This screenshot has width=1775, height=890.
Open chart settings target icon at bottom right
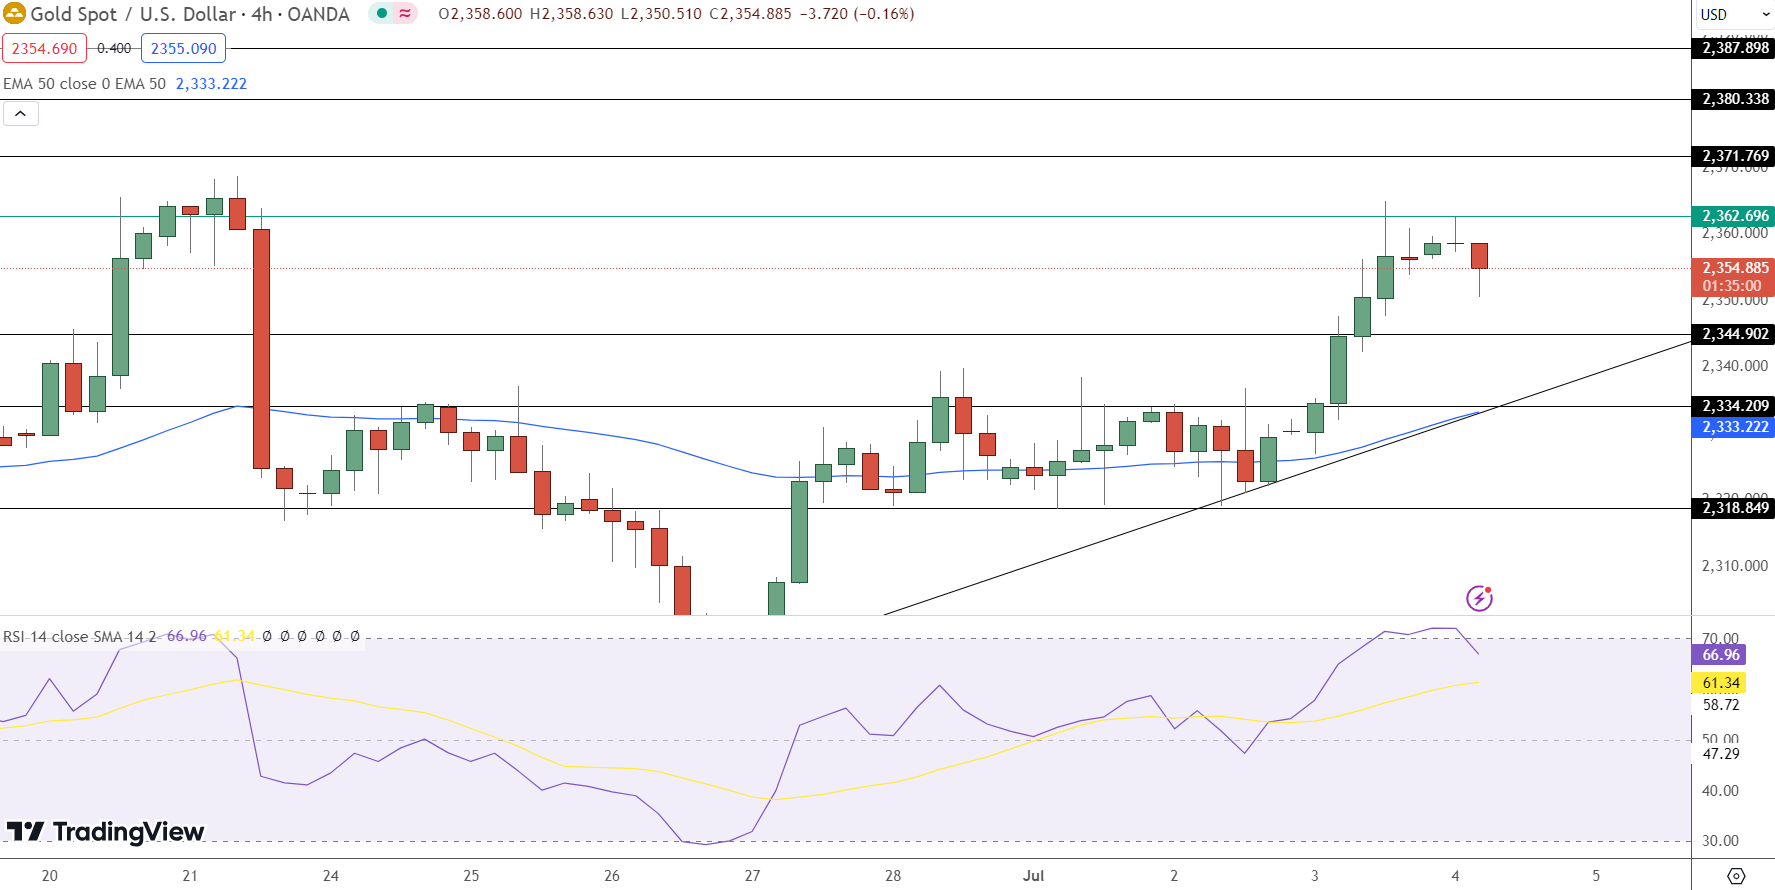tap(1736, 876)
